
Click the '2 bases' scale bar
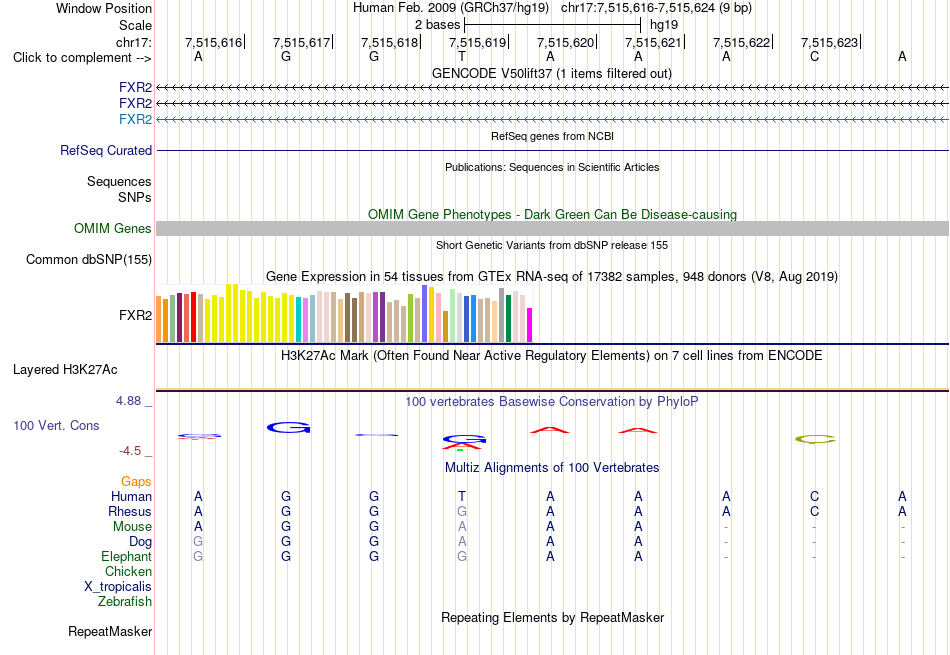[552, 25]
